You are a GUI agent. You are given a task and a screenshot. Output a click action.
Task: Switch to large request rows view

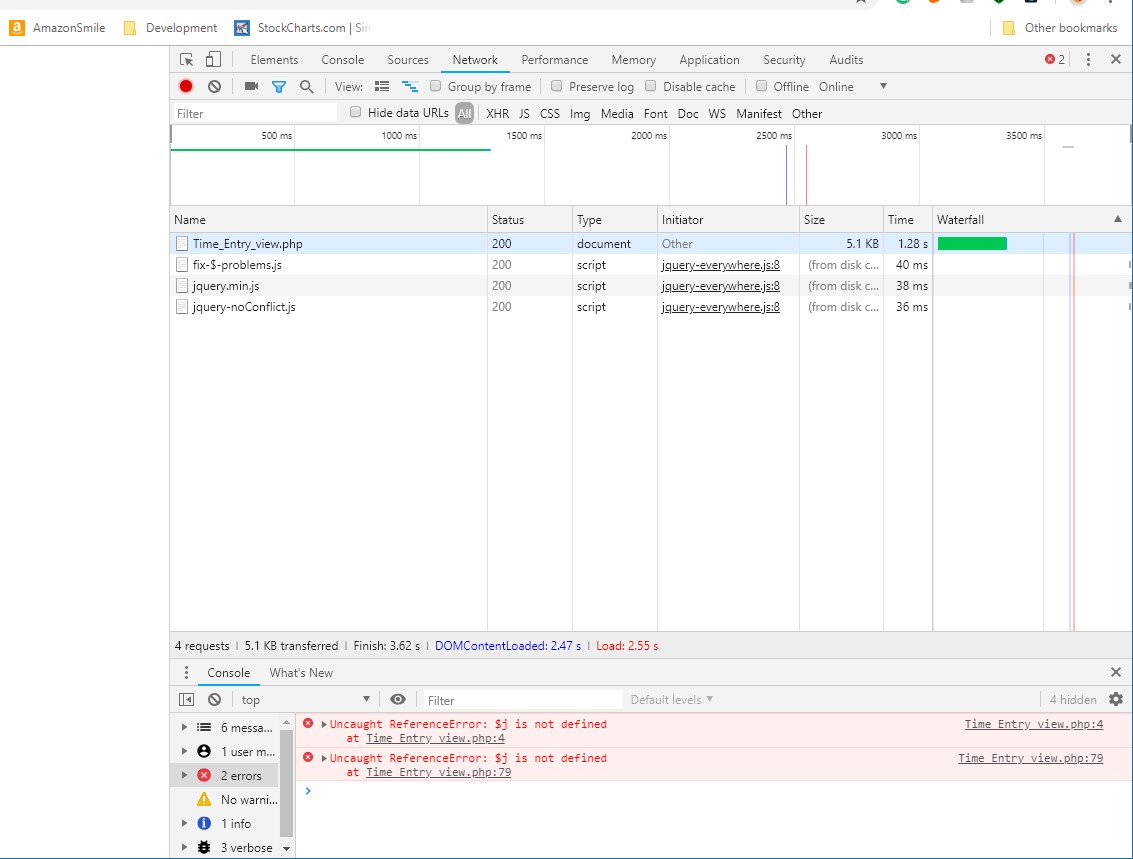(x=382, y=87)
